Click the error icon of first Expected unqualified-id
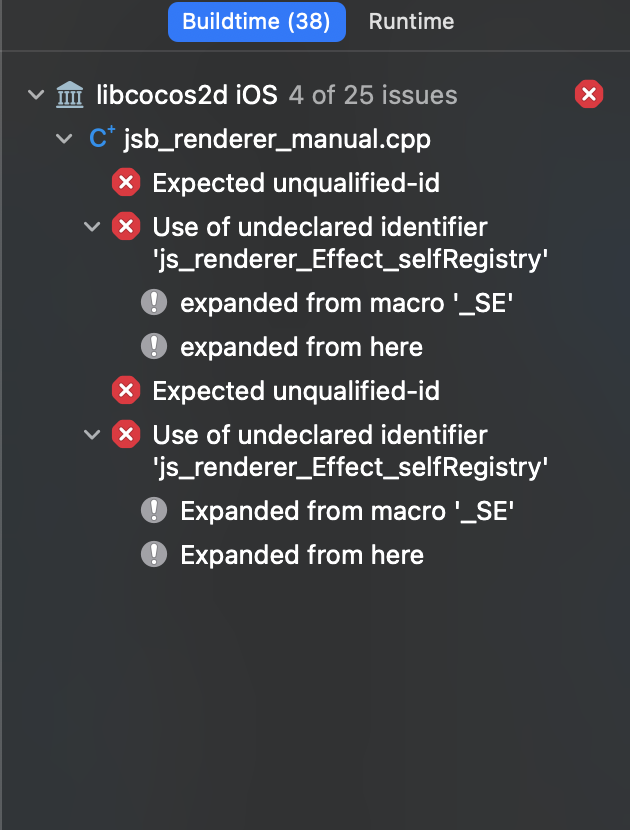 coord(125,183)
